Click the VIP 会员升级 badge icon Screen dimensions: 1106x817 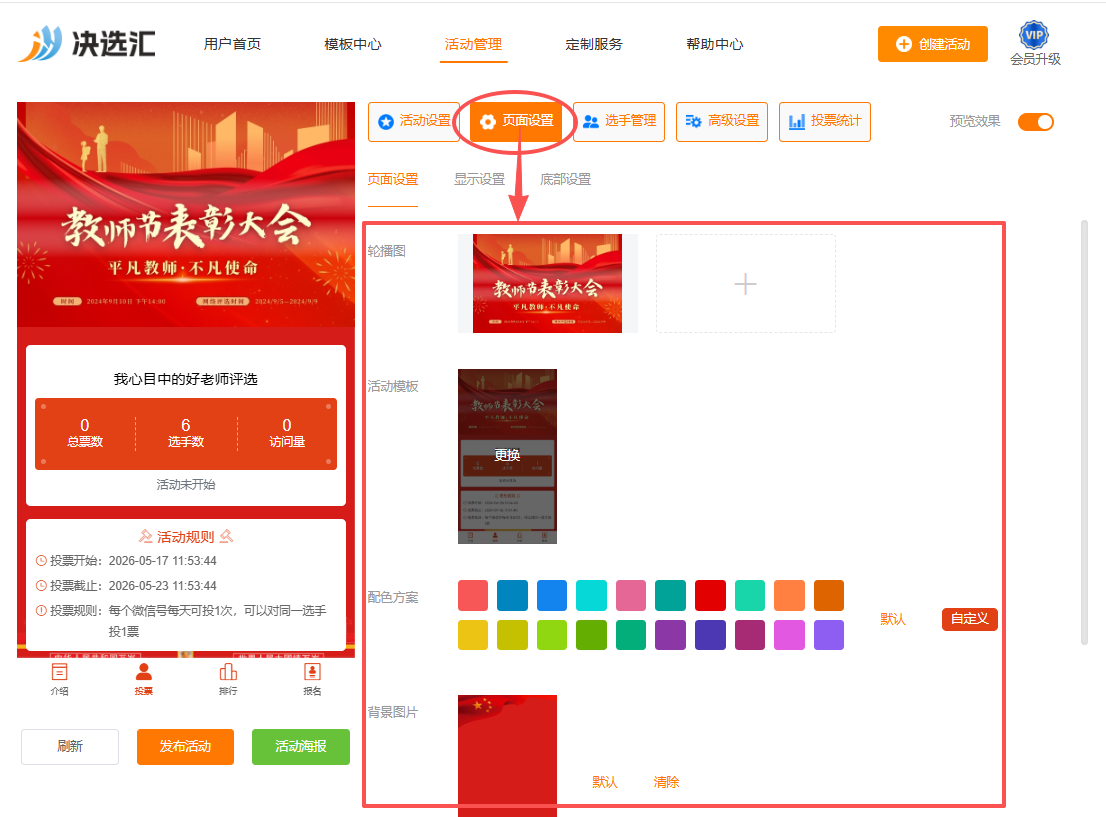tap(1034, 35)
